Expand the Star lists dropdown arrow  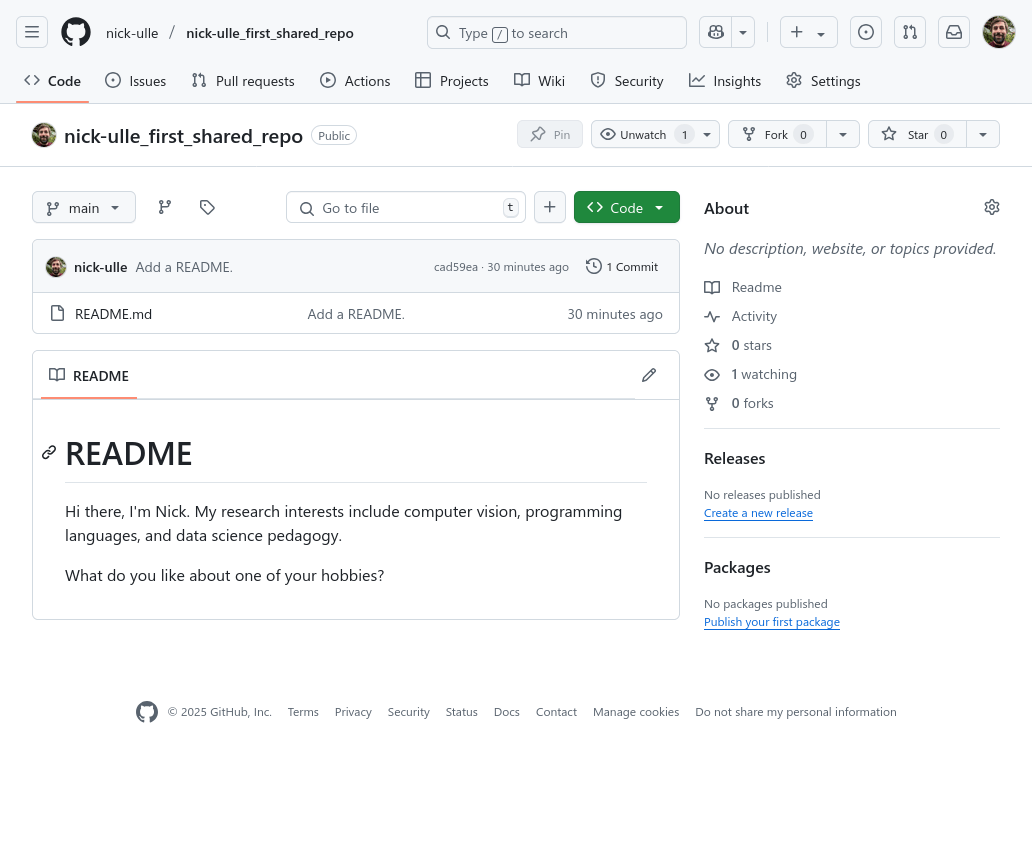click(x=983, y=134)
